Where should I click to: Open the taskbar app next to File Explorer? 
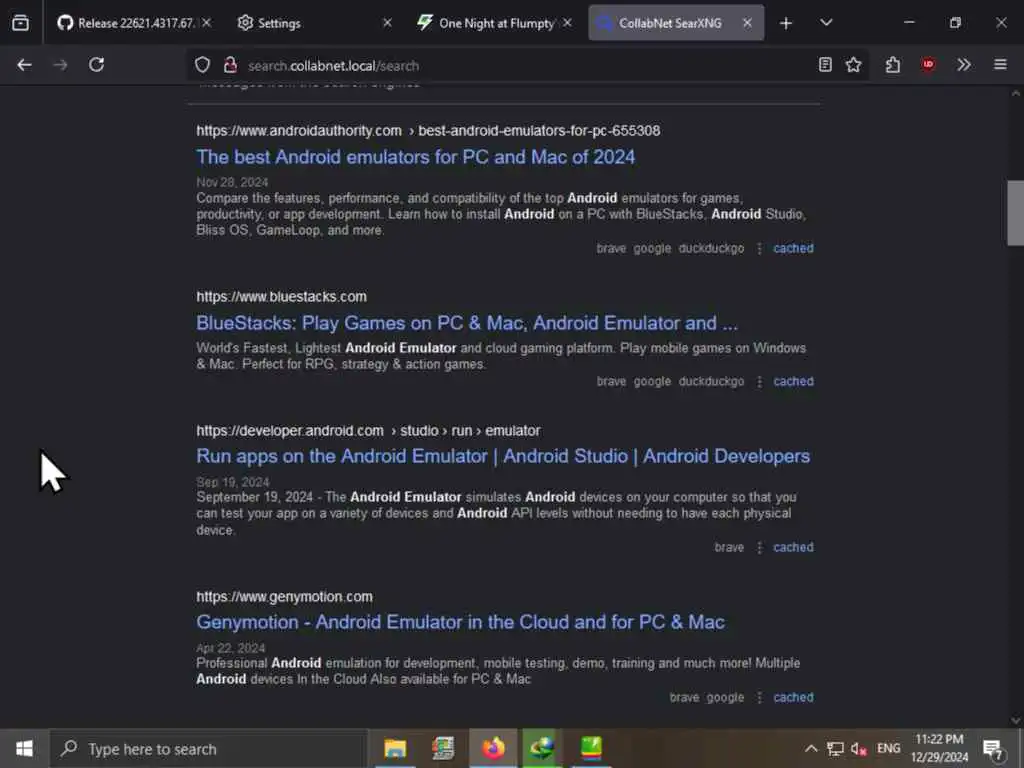[443, 748]
